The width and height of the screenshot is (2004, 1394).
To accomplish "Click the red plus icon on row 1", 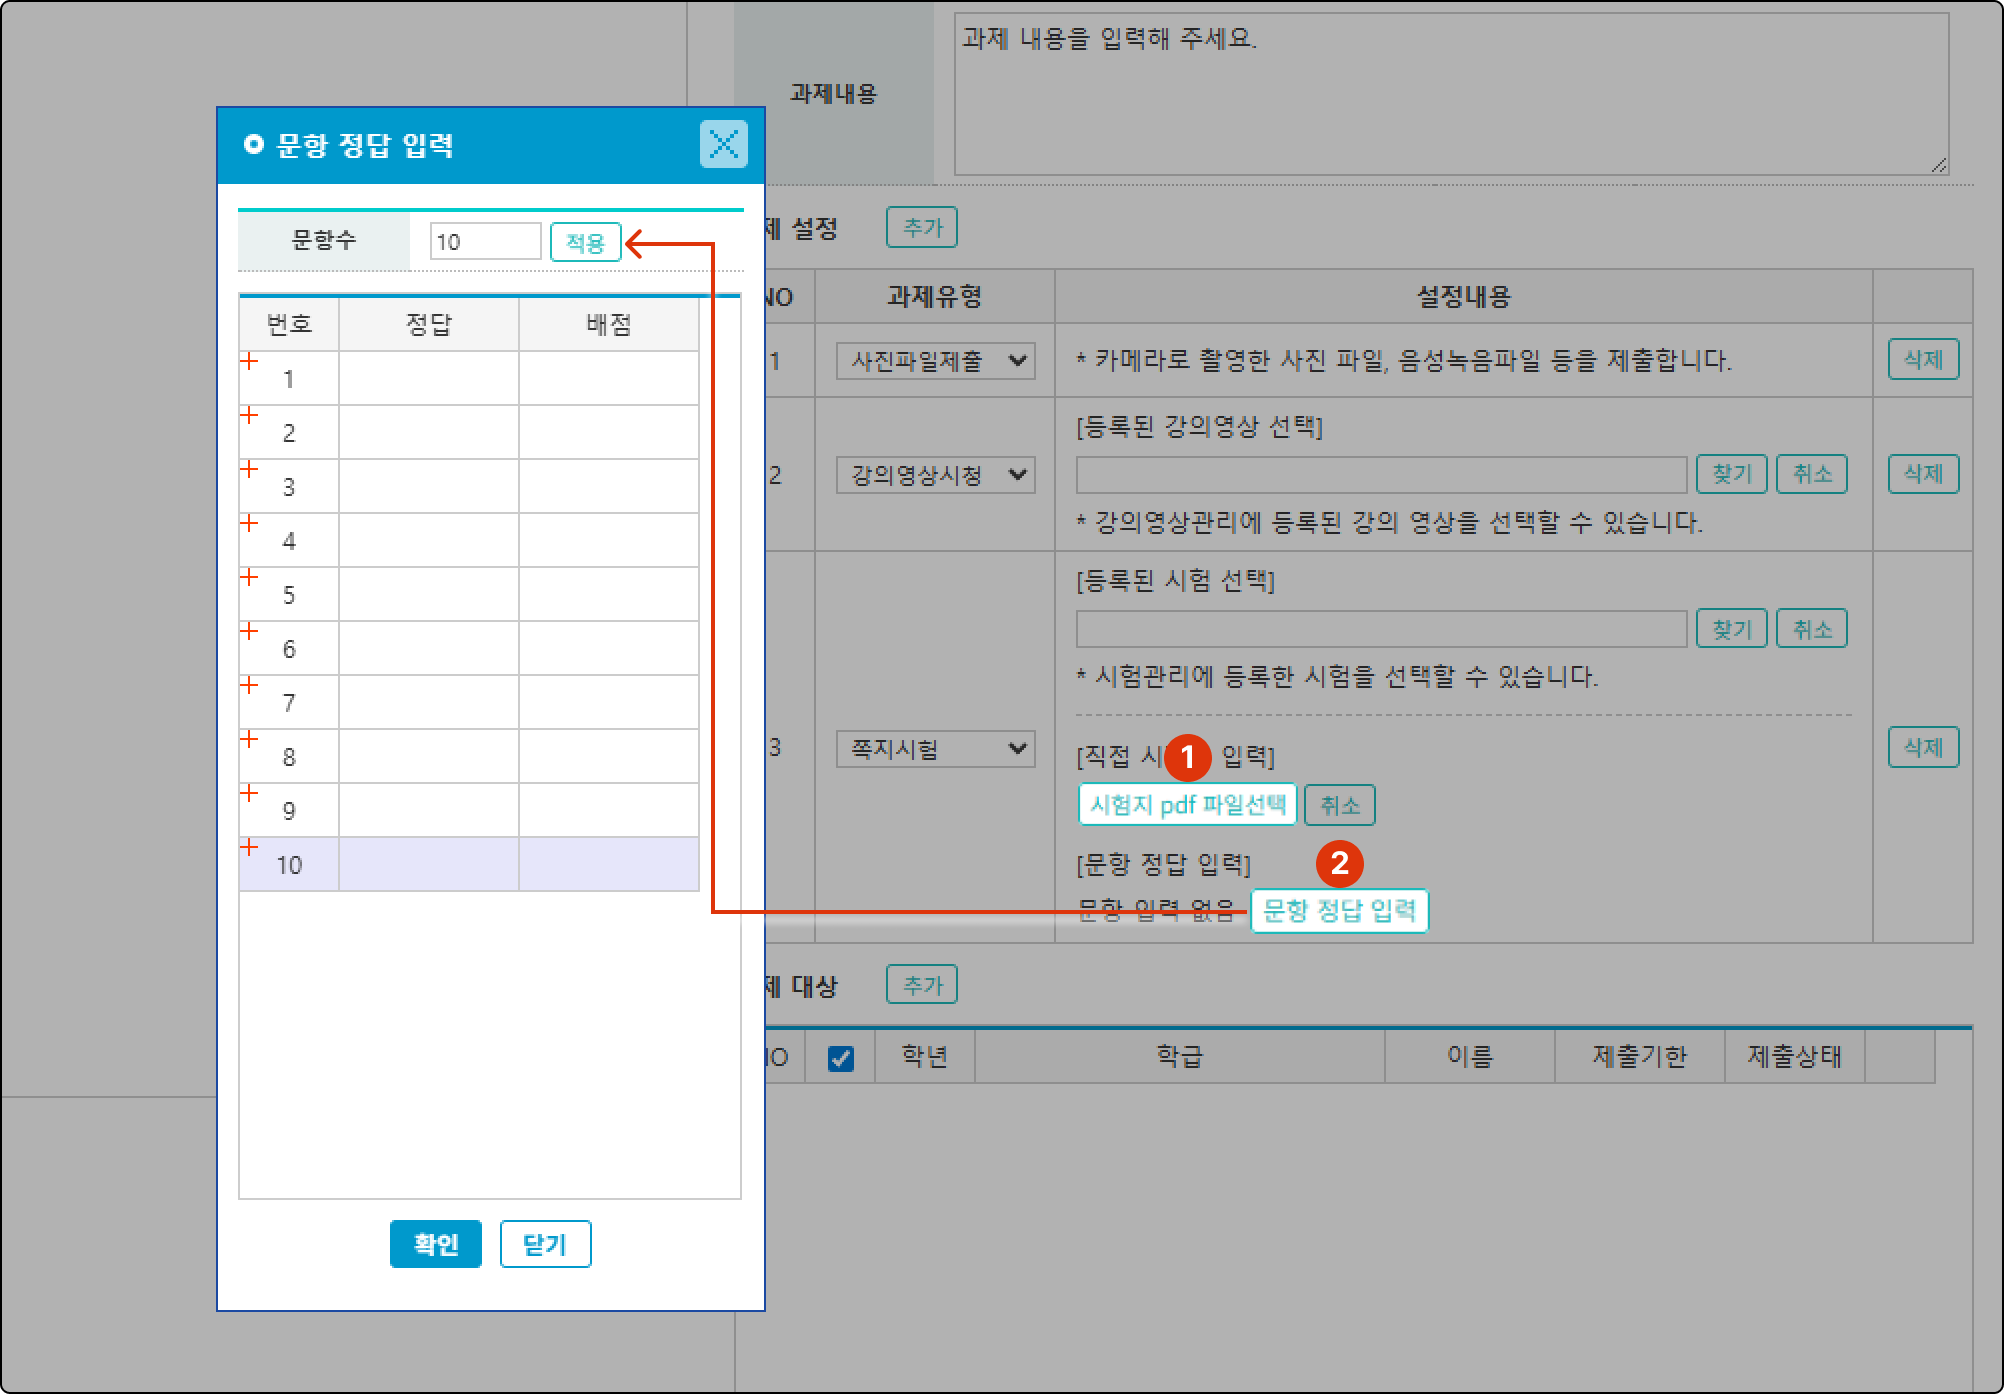I will pos(250,361).
